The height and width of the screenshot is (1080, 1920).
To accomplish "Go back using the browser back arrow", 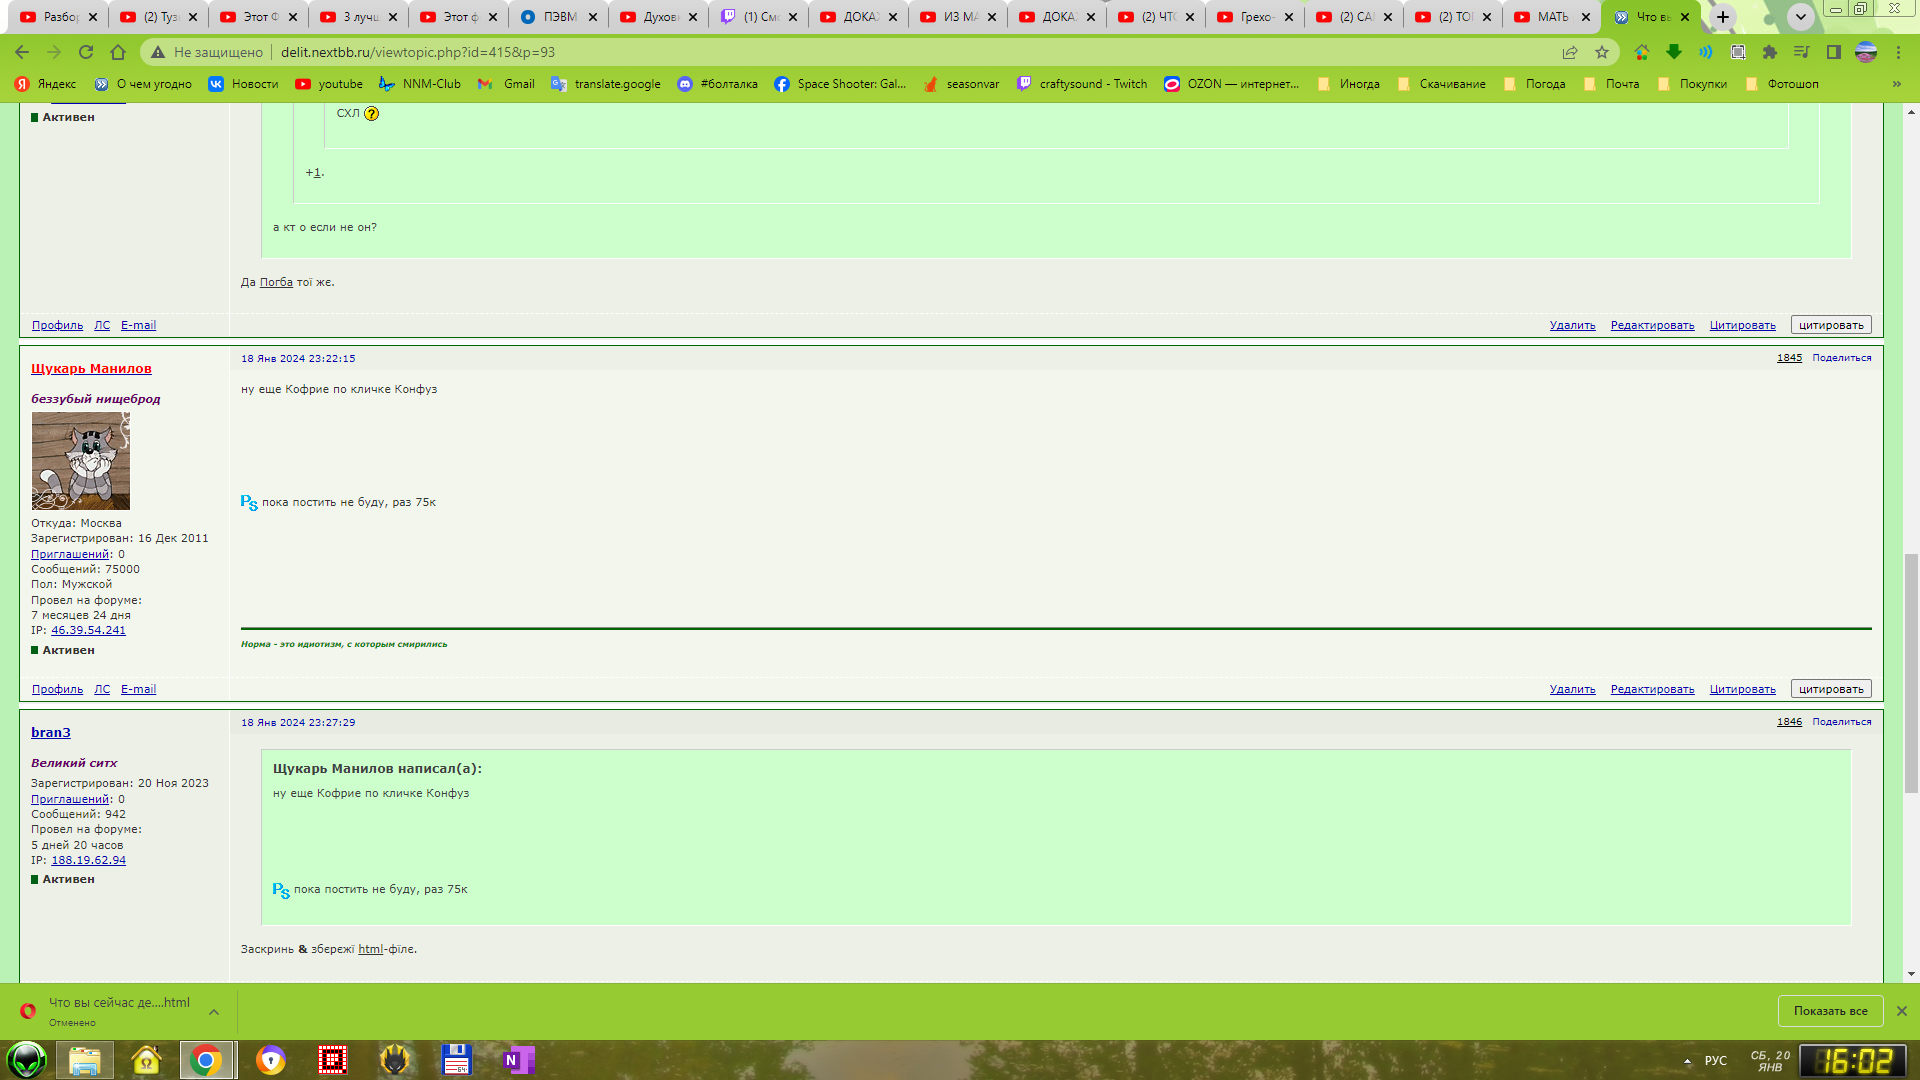I will [x=22, y=52].
